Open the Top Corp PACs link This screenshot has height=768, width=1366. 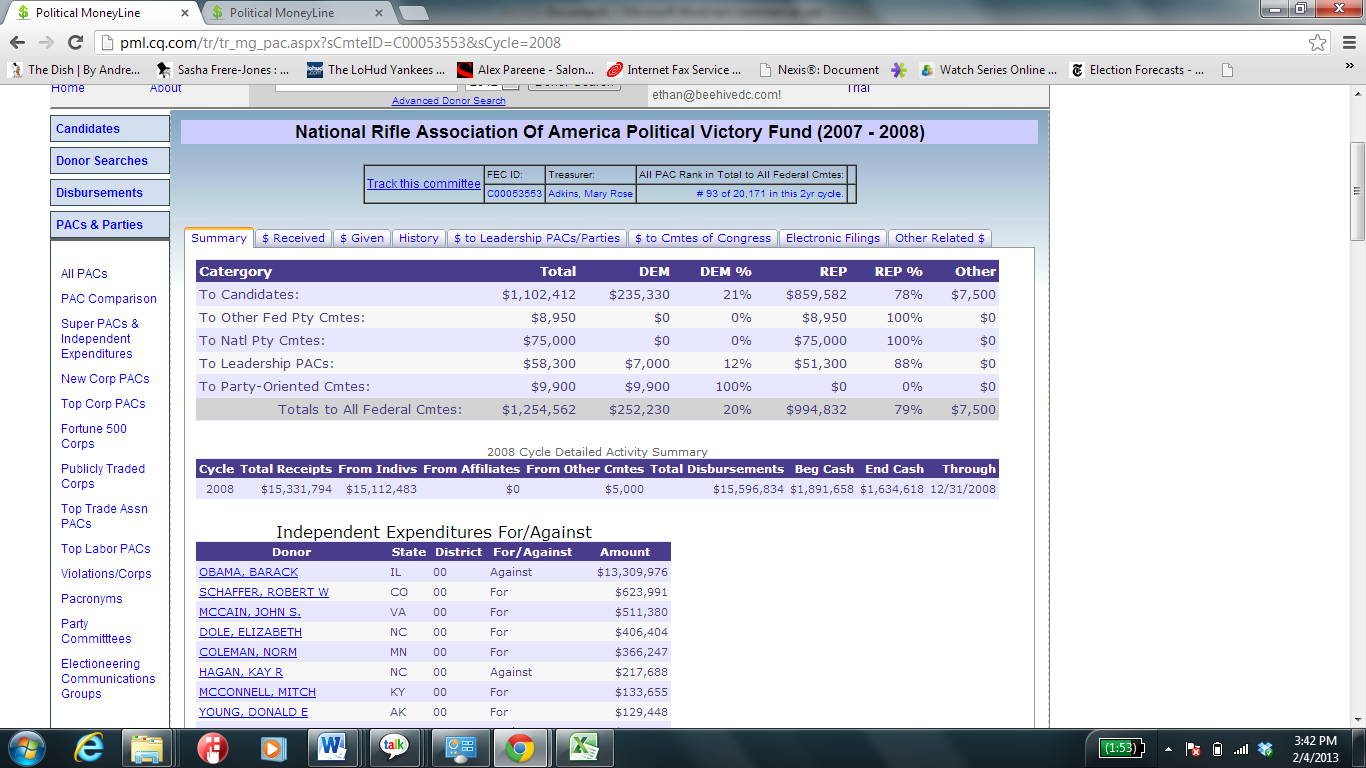coord(103,404)
